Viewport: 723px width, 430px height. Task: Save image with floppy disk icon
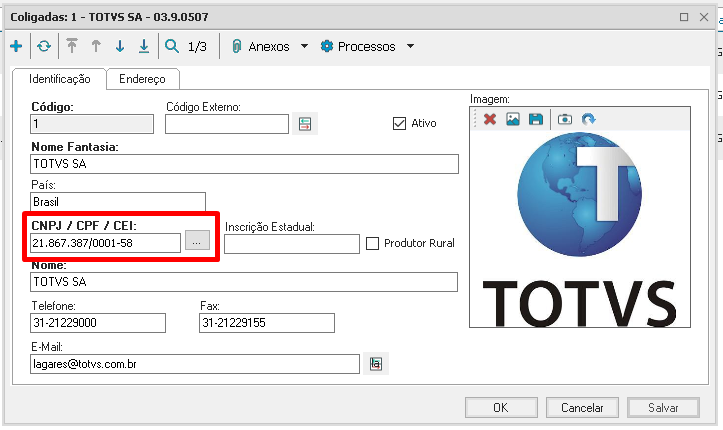click(x=536, y=119)
